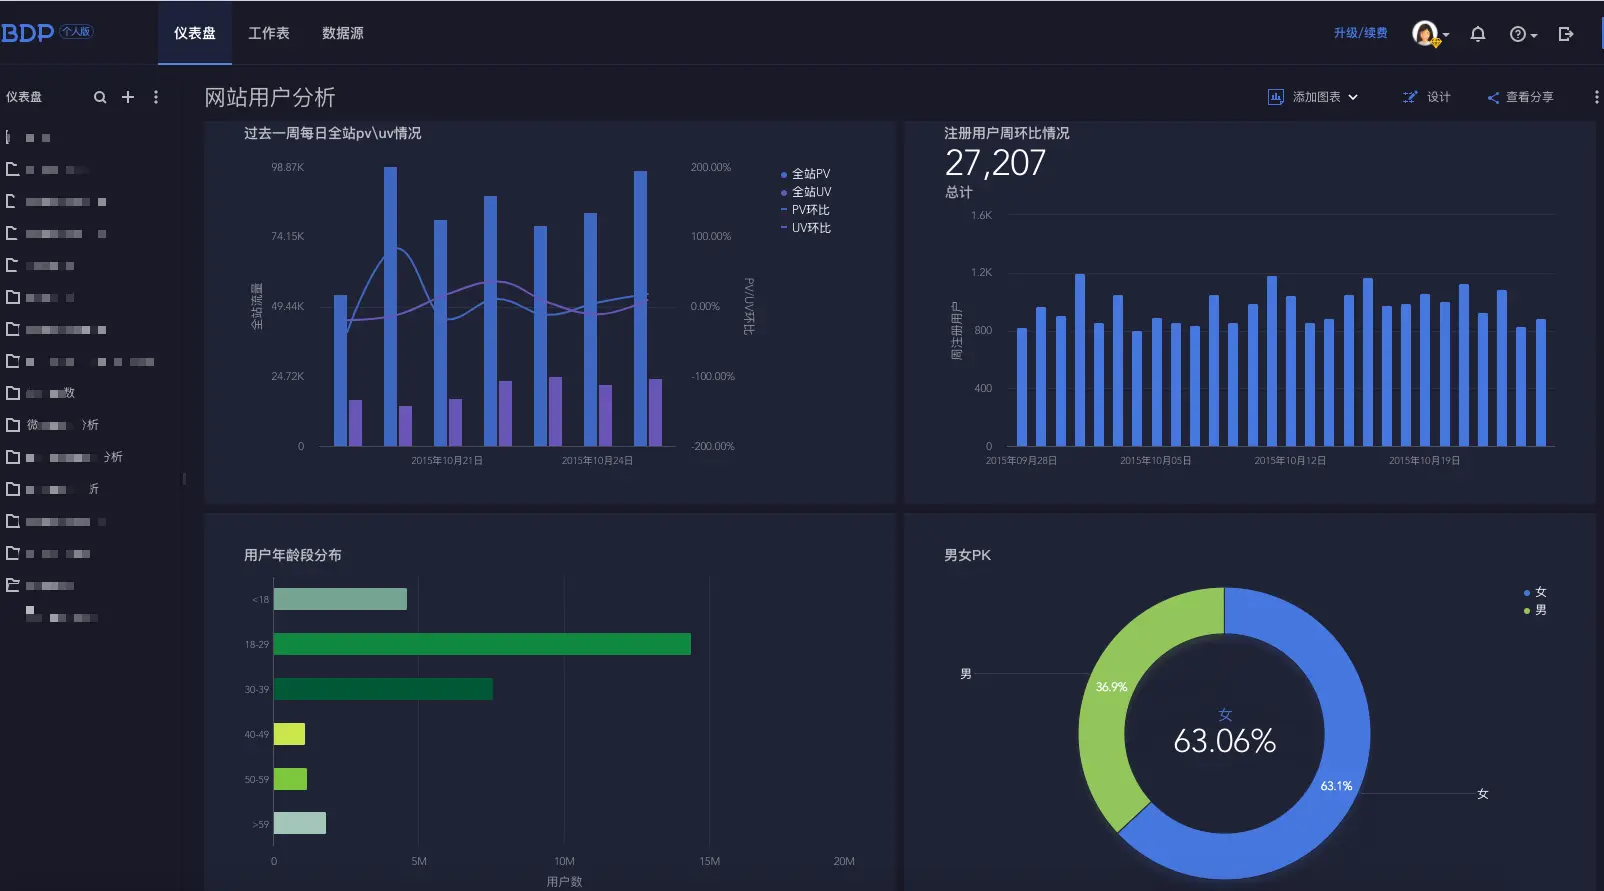
Task: Toggle the 全站UV legend series
Action: point(805,192)
